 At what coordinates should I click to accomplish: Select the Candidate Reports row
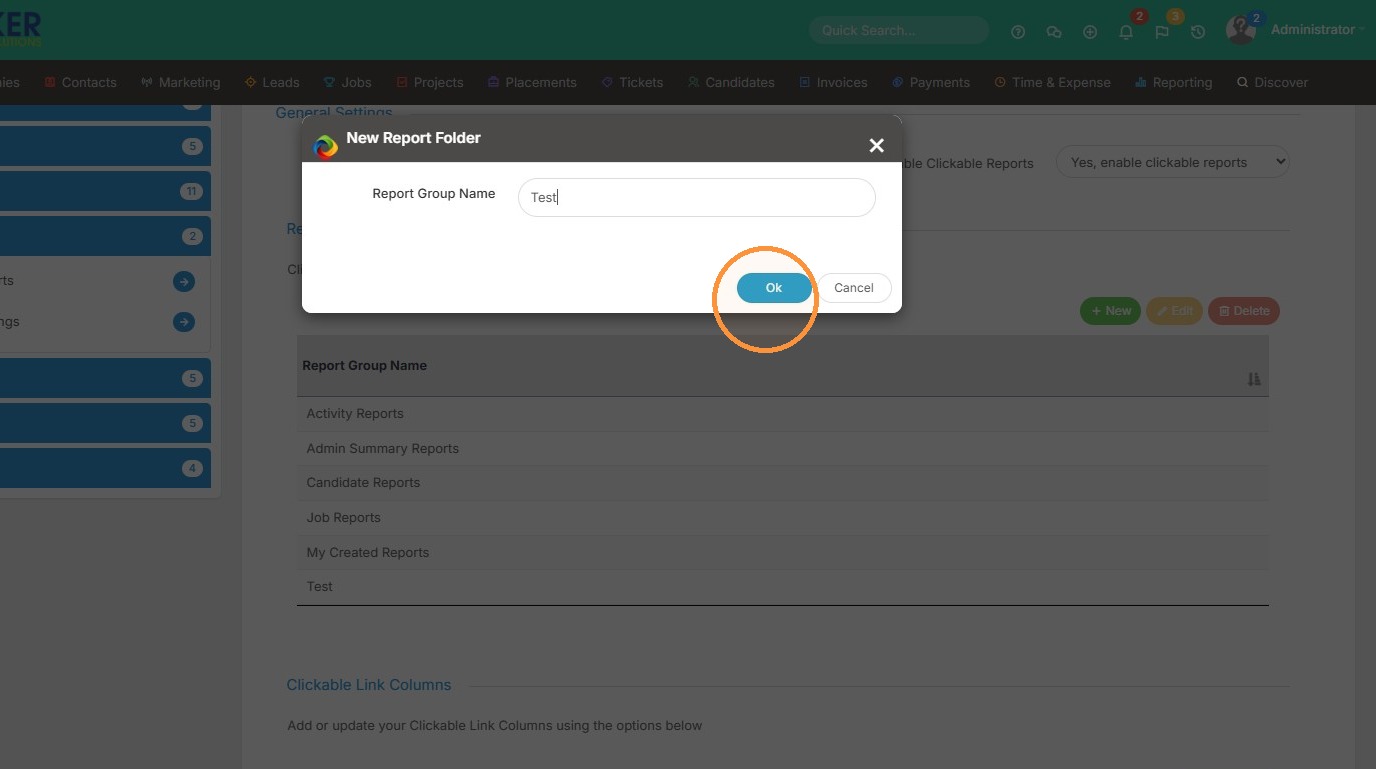coord(783,483)
